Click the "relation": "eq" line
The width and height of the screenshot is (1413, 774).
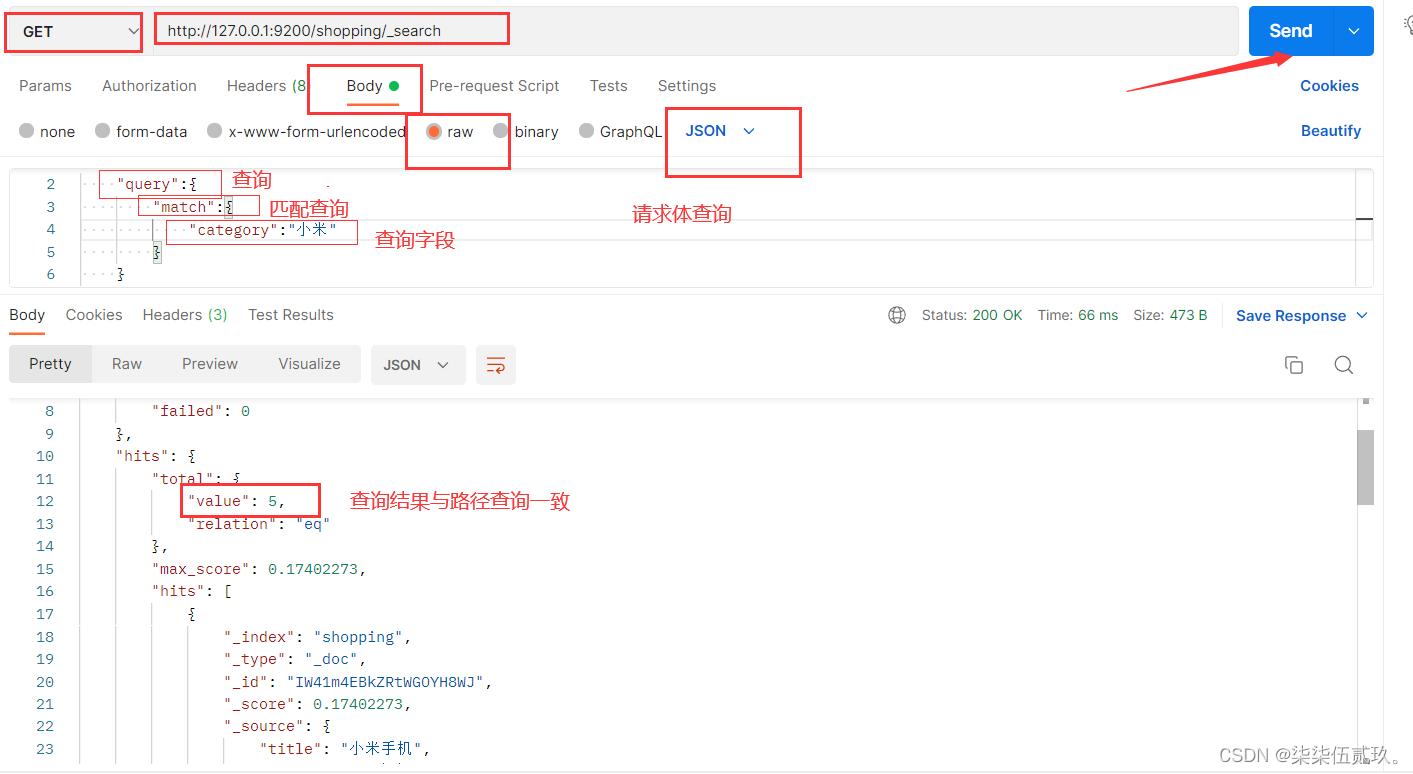259,524
